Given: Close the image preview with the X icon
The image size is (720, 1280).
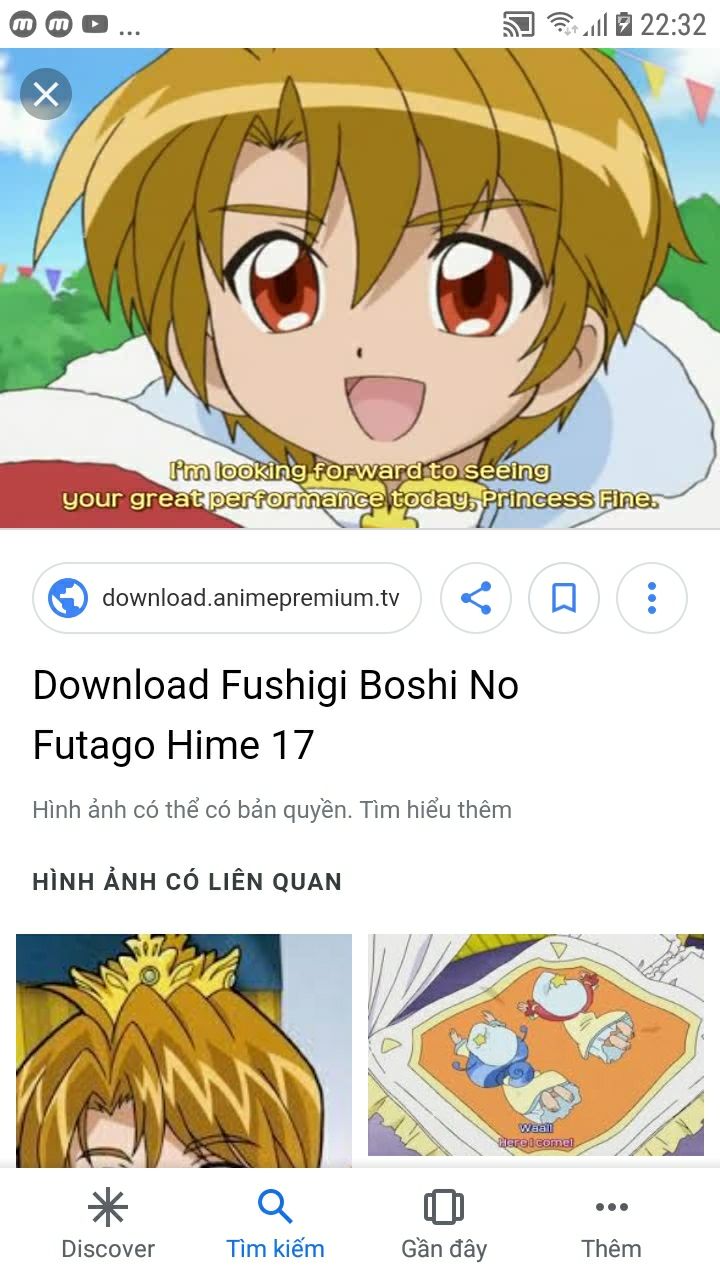Looking at the screenshot, I should point(46,95).
